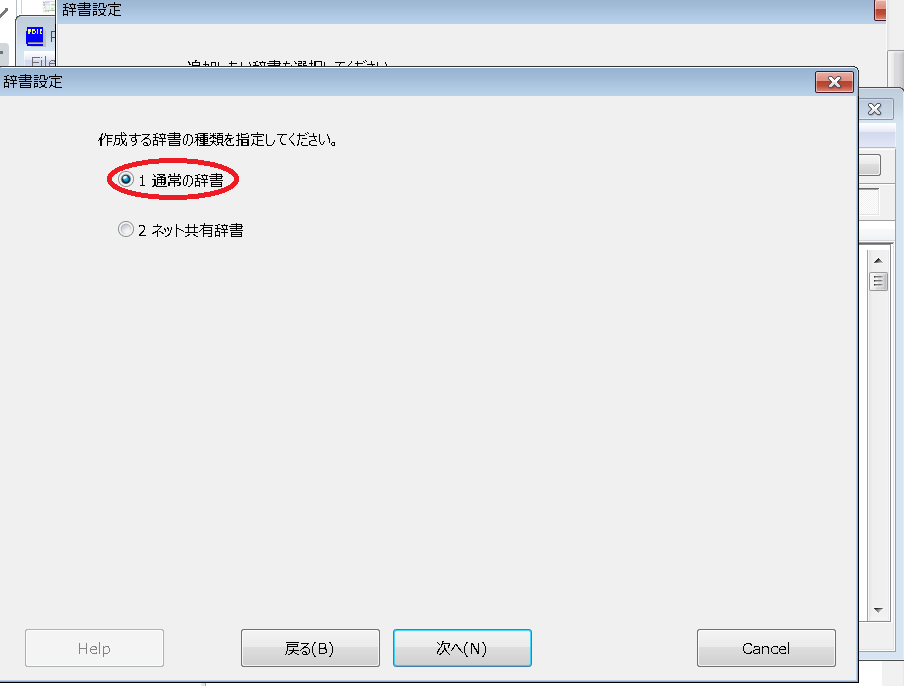Click the 次へ(N) button
Image resolution: width=904 pixels, height=686 pixels.
[x=462, y=648]
